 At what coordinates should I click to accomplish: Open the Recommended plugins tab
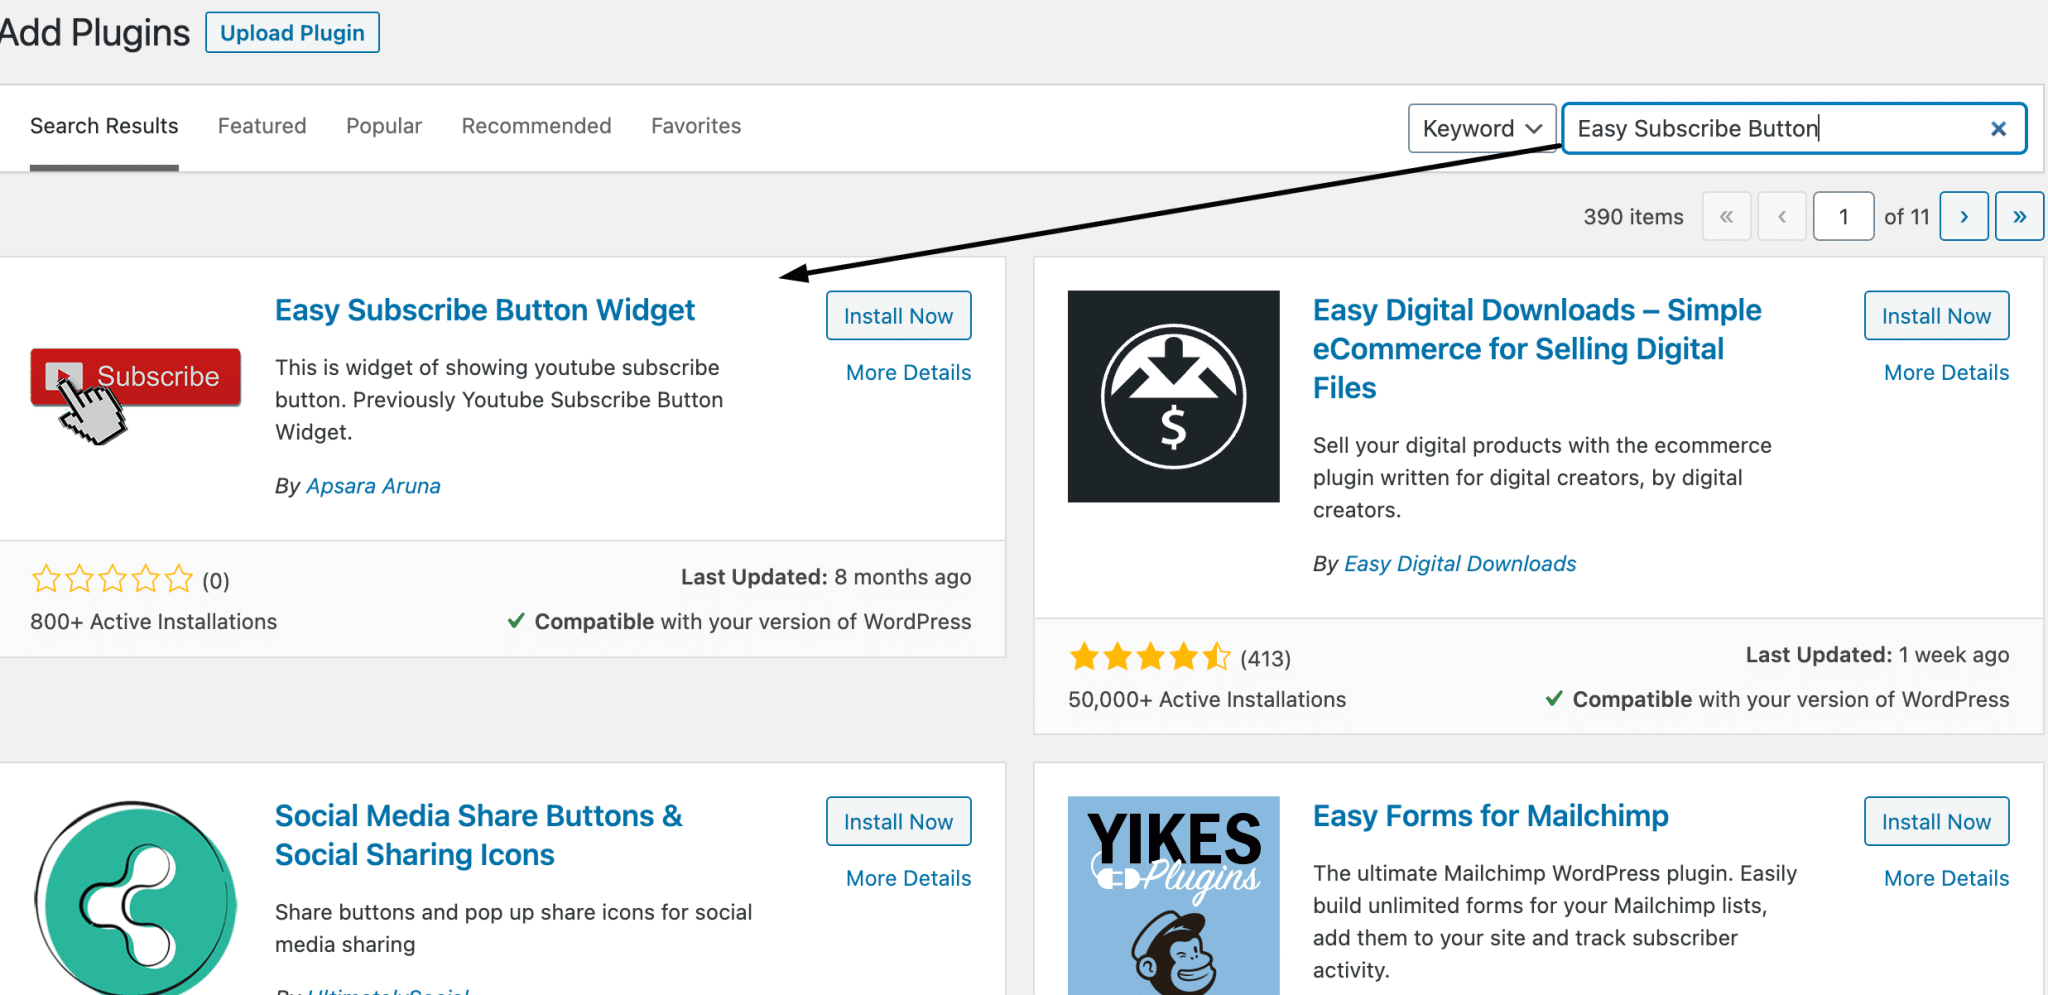pyautogui.click(x=536, y=126)
